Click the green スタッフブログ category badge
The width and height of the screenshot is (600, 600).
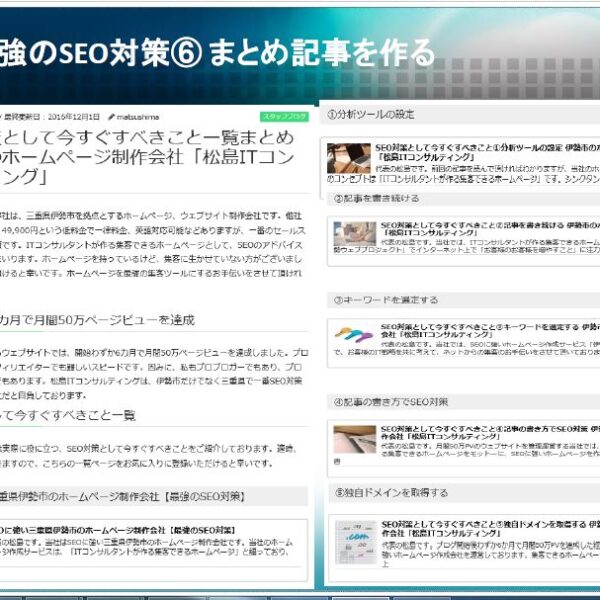[x=285, y=116]
